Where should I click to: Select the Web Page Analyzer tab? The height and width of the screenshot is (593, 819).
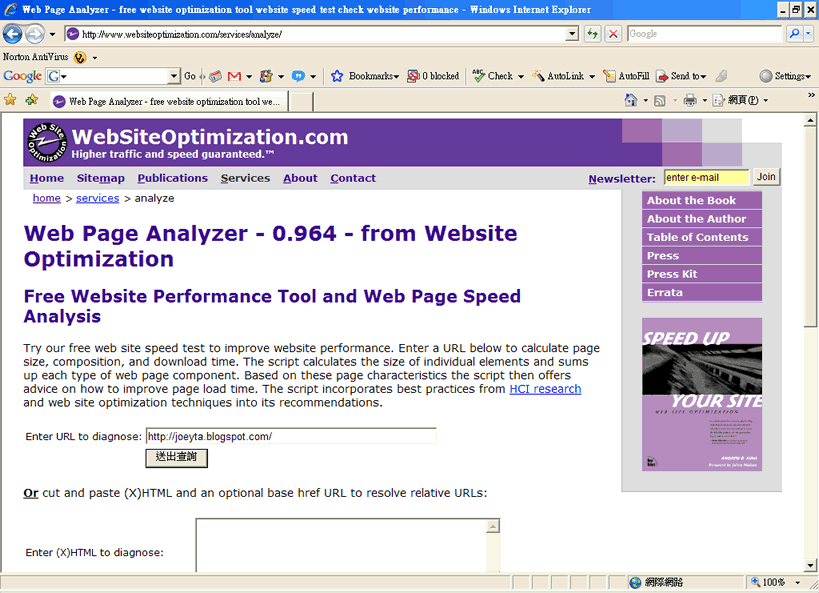click(169, 101)
